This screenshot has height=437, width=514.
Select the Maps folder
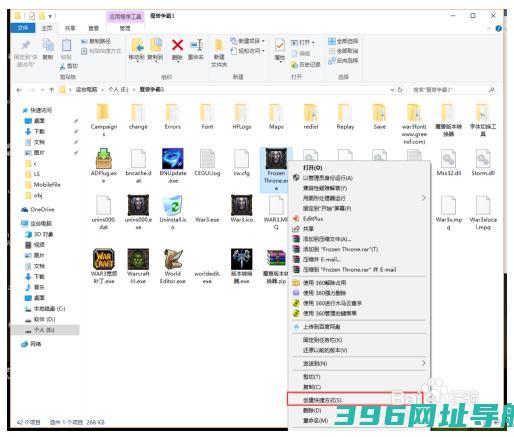point(276,113)
